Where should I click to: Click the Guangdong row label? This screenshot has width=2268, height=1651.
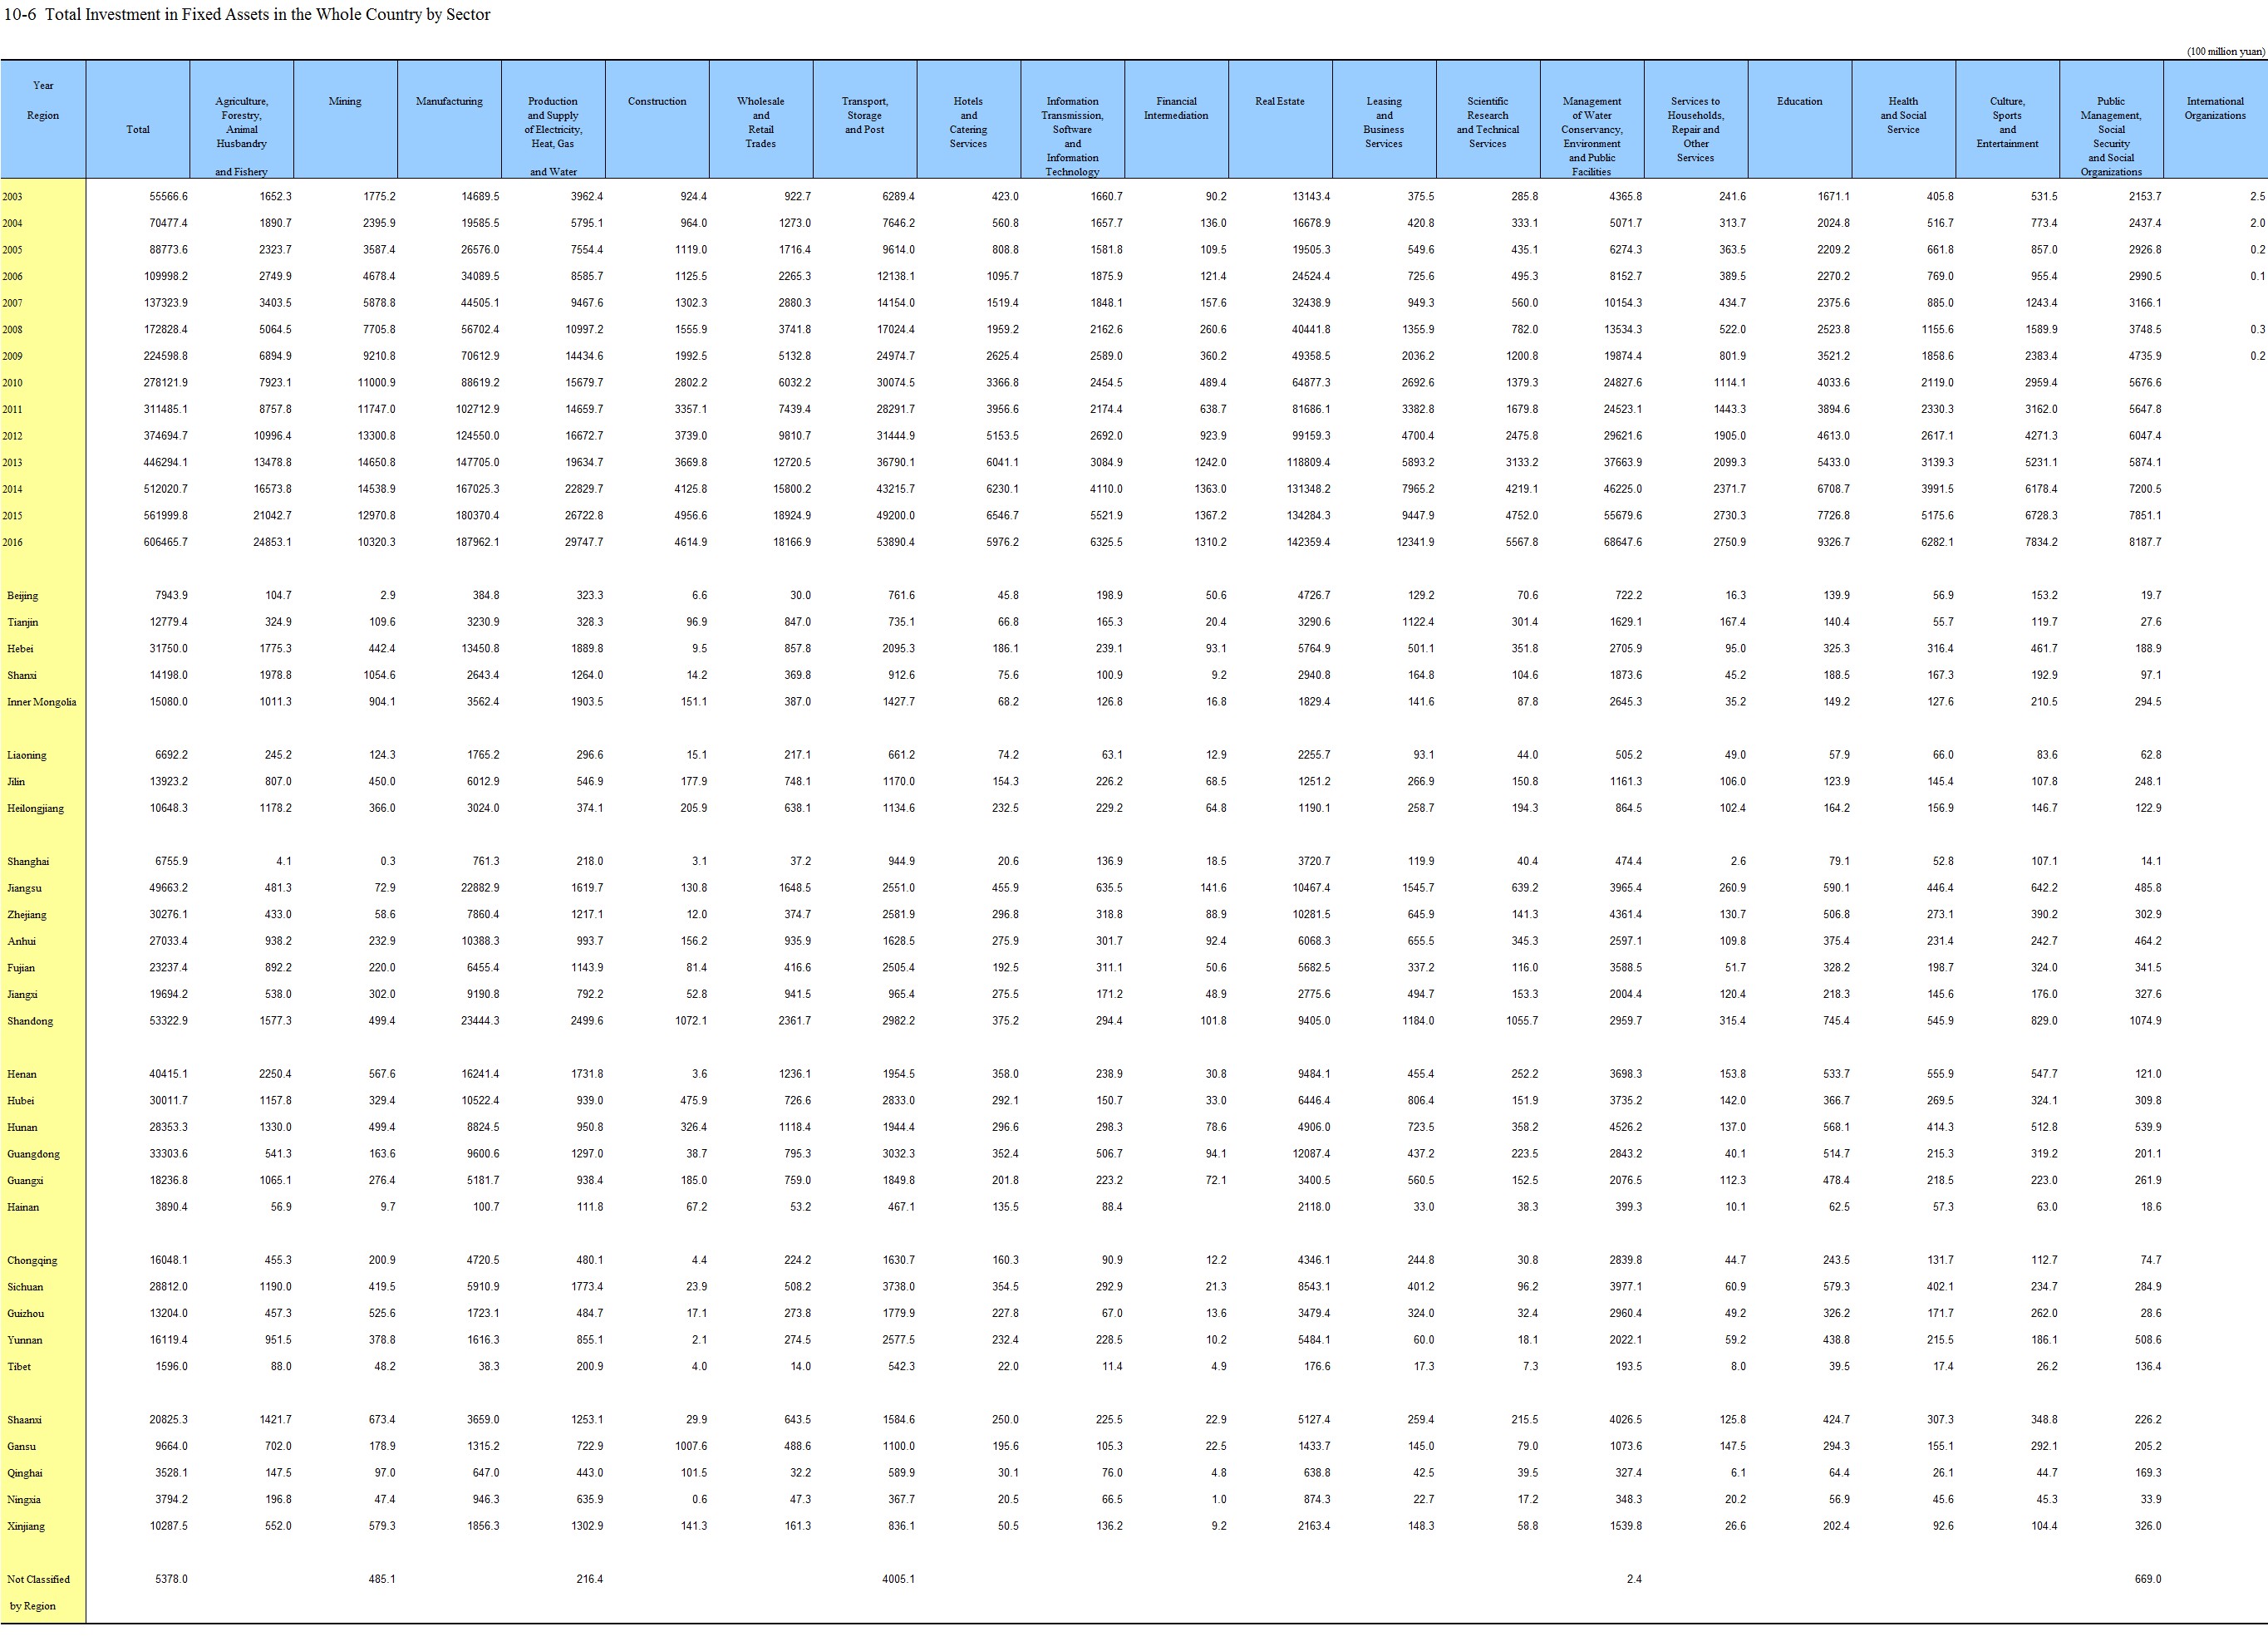(x=33, y=1154)
